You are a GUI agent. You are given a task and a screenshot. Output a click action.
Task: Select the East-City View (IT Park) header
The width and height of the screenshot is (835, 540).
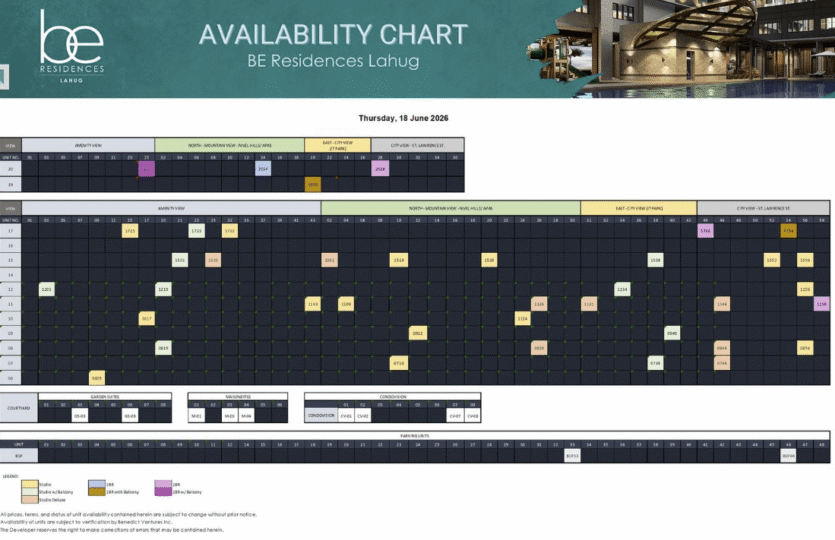point(338,145)
